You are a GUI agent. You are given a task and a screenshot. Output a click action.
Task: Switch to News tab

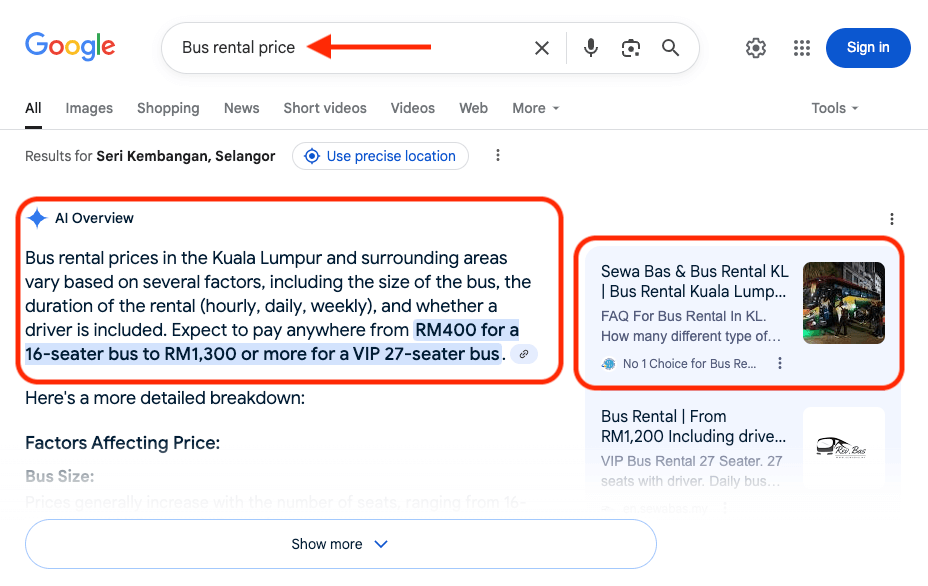tap(241, 108)
